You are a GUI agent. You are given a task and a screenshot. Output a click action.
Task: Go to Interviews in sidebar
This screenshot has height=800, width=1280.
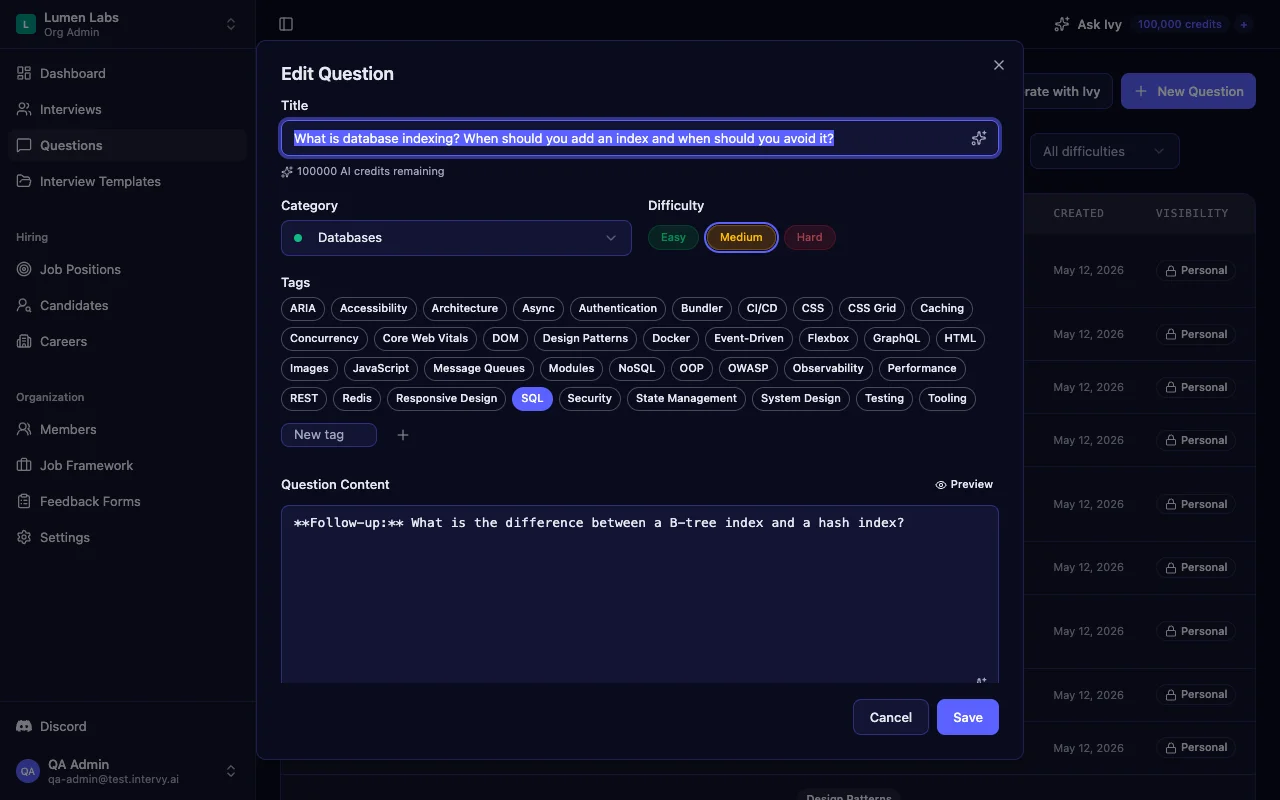[x=127, y=109]
